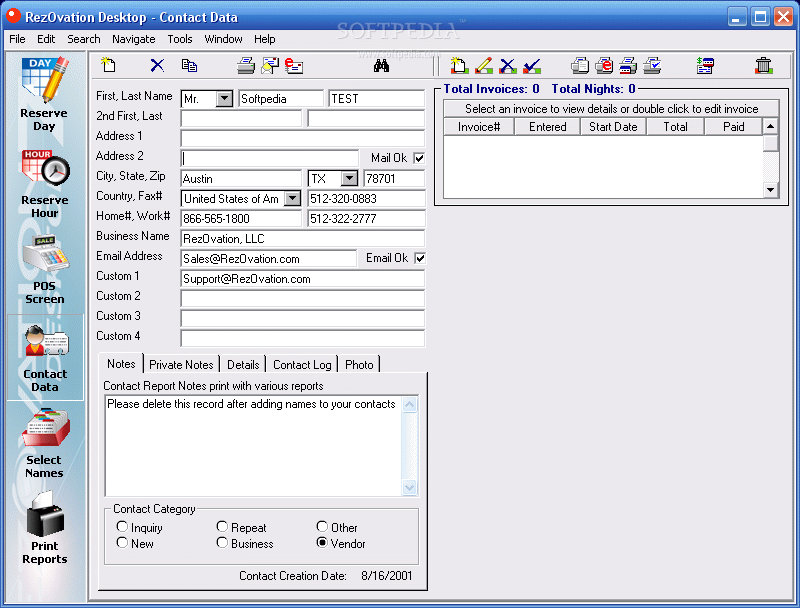Click the binoculars search icon
Viewport: 800px width, 608px height.
point(381,65)
